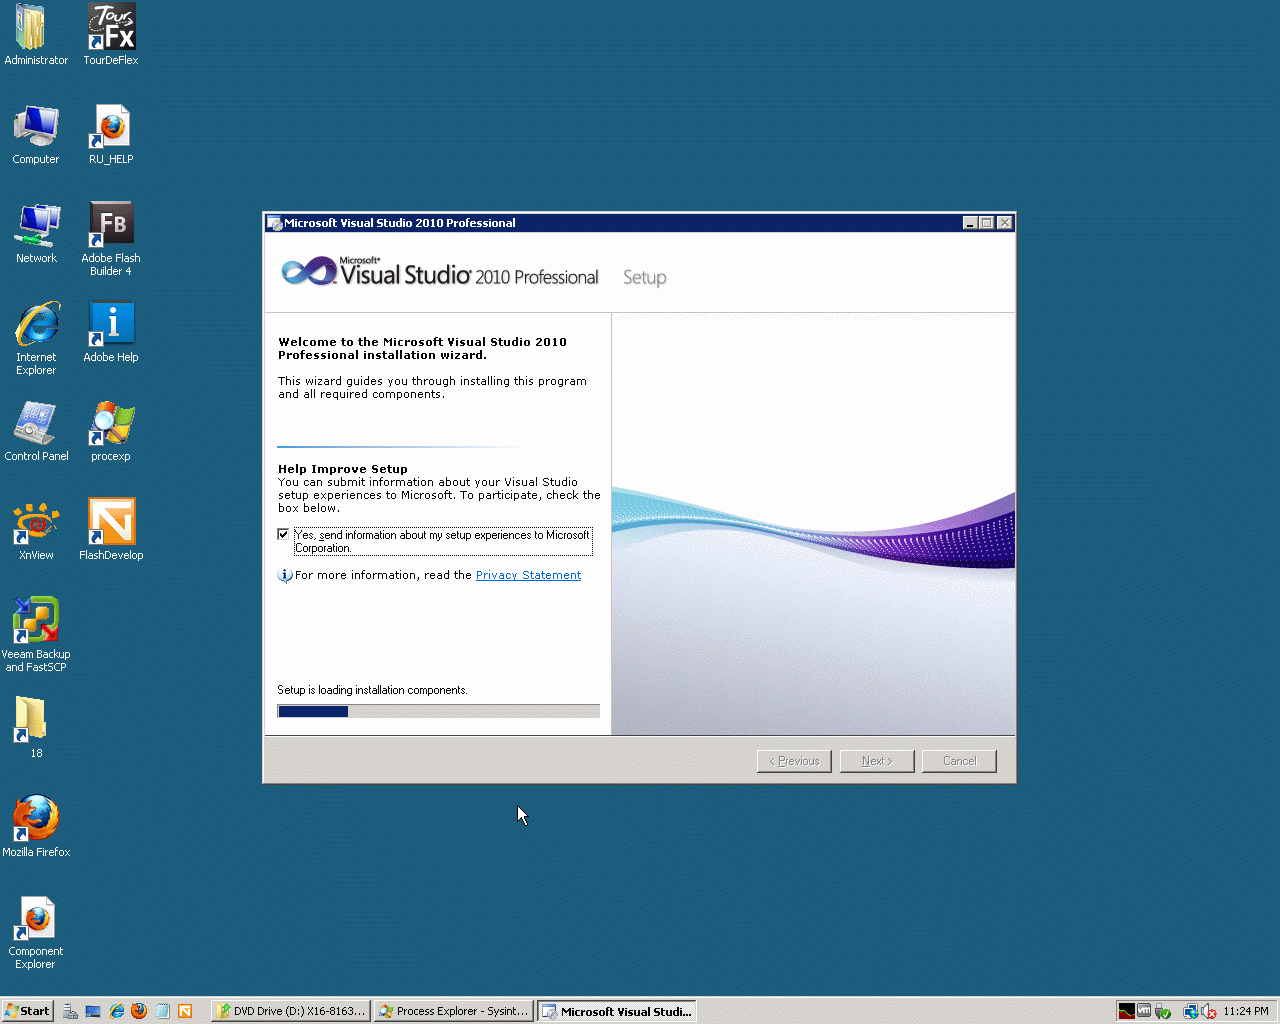Viewport: 1280px width, 1024px height.
Task: Click the setup loading progress bar
Action: pos(438,711)
